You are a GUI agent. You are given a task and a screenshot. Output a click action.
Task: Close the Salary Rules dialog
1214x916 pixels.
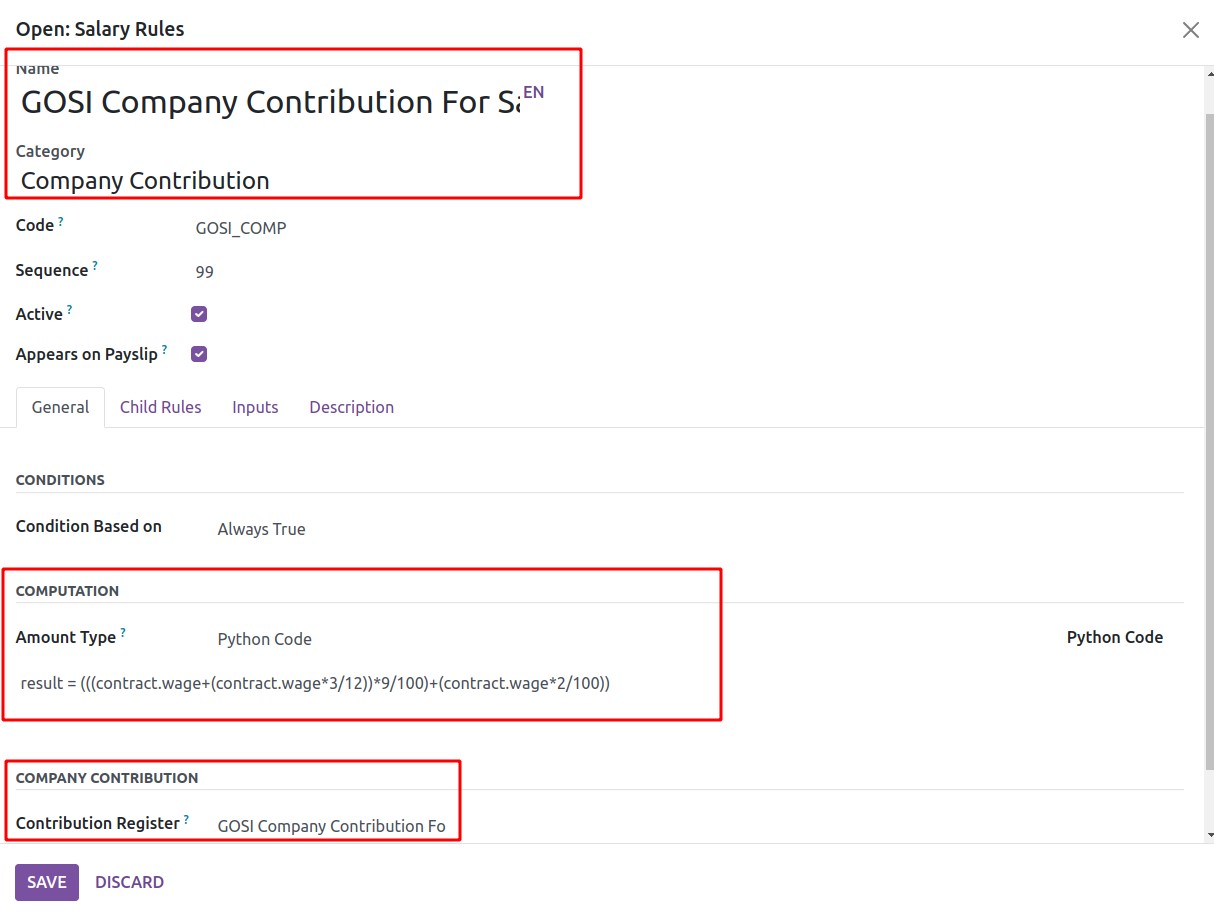[x=1190, y=30]
